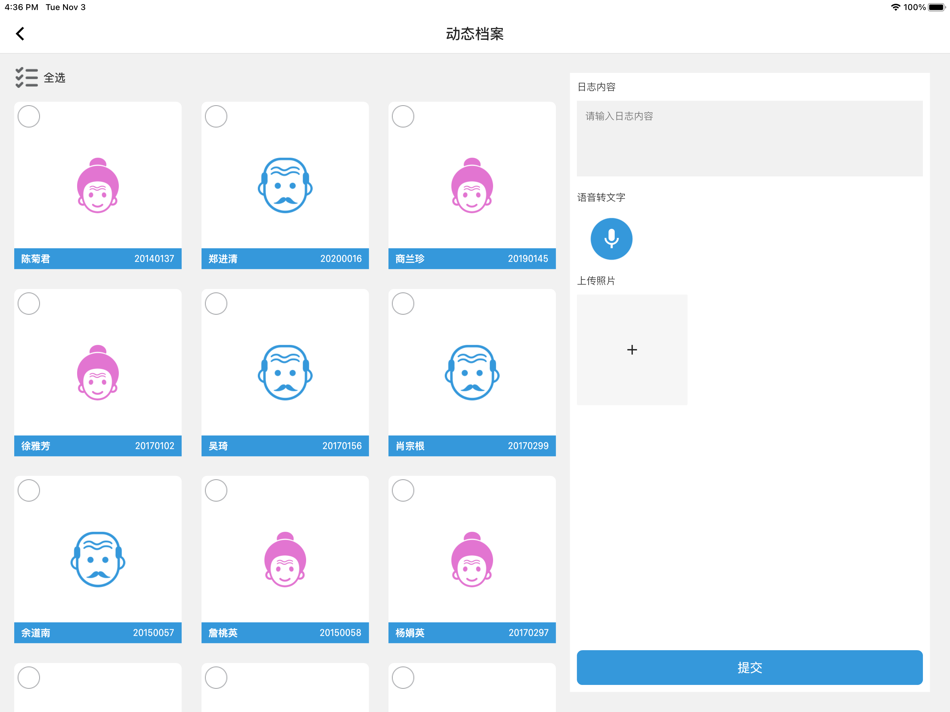Click the 全选 text label

tap(55, 78)
